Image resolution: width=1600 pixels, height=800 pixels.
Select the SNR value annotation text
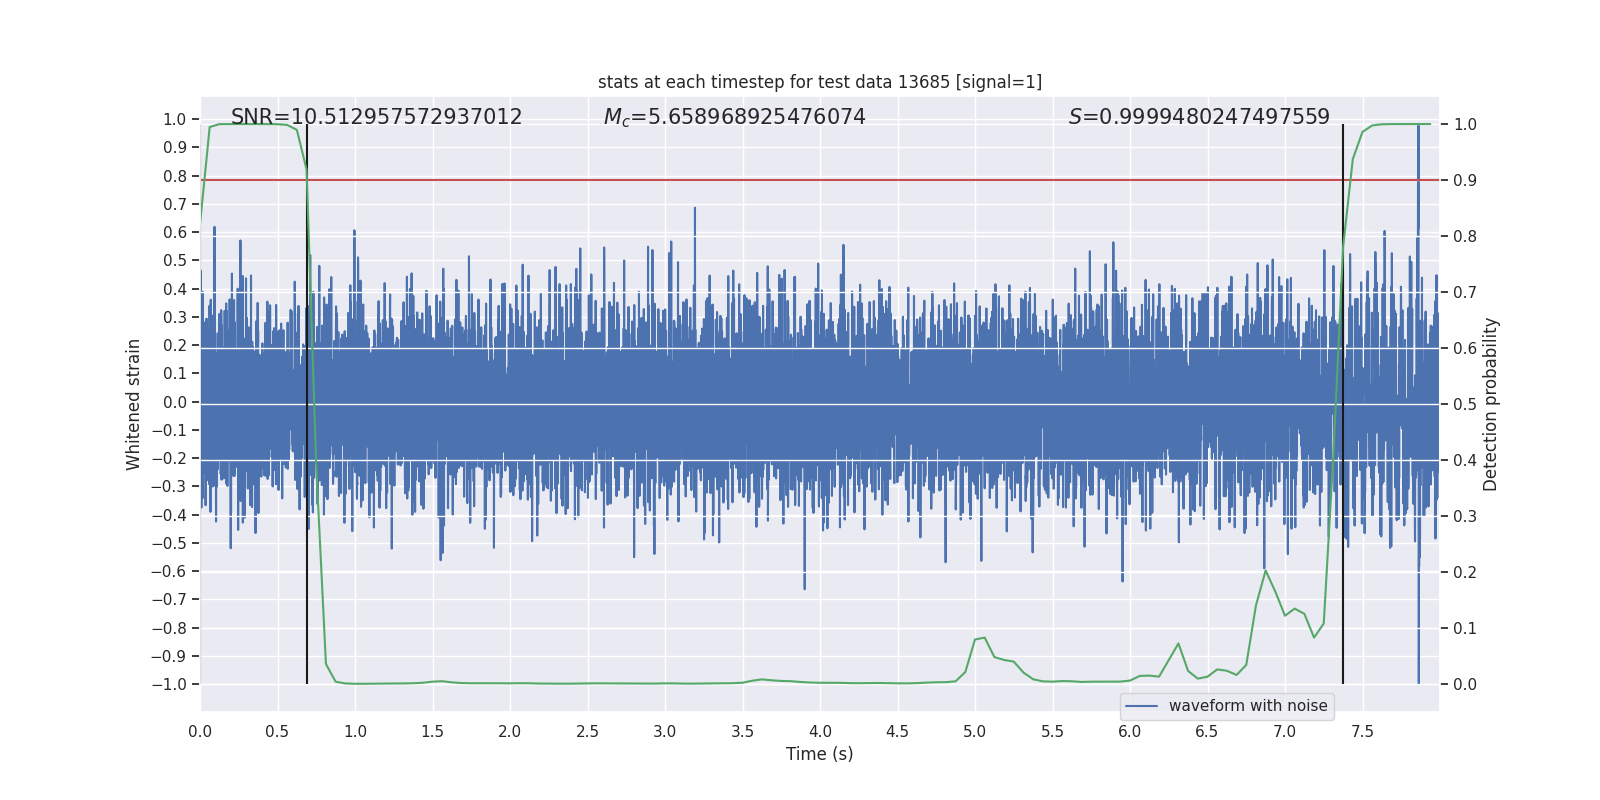pyautogui.click(x=376, y=117)
